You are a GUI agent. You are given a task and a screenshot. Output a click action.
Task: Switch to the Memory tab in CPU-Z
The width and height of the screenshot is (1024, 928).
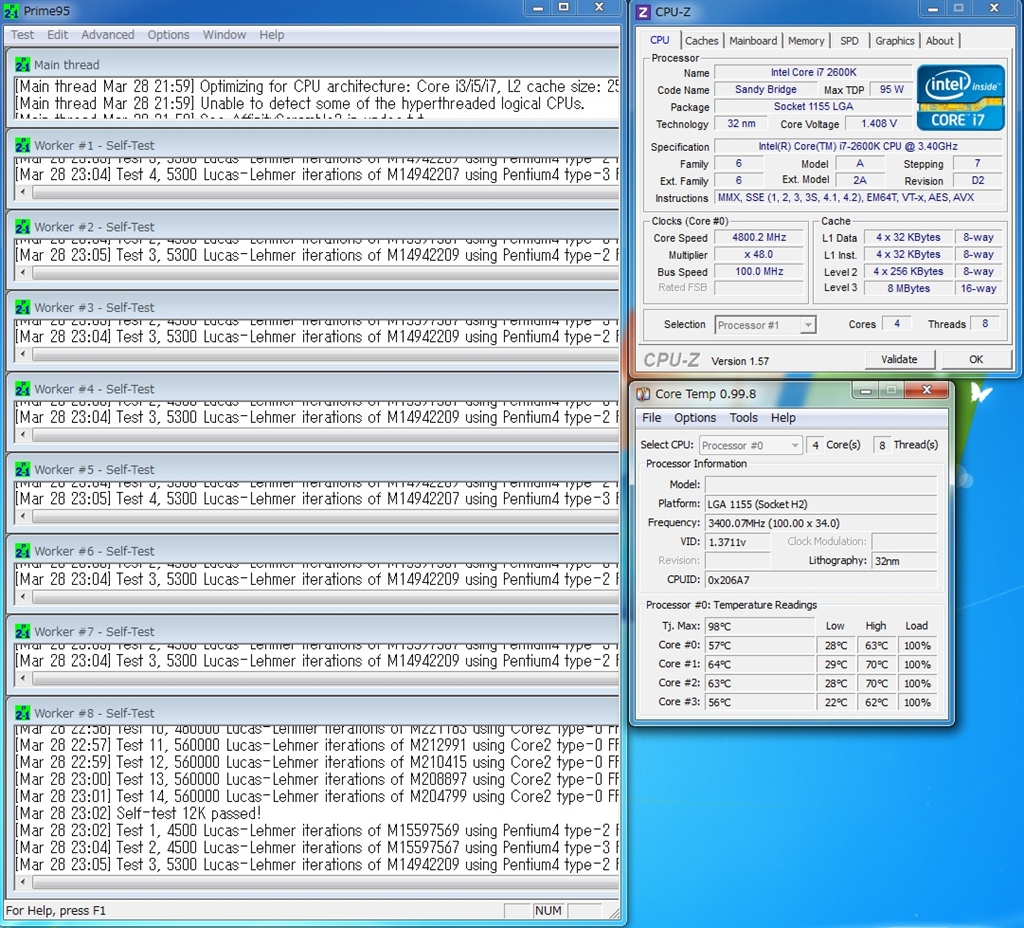(806, 40)
